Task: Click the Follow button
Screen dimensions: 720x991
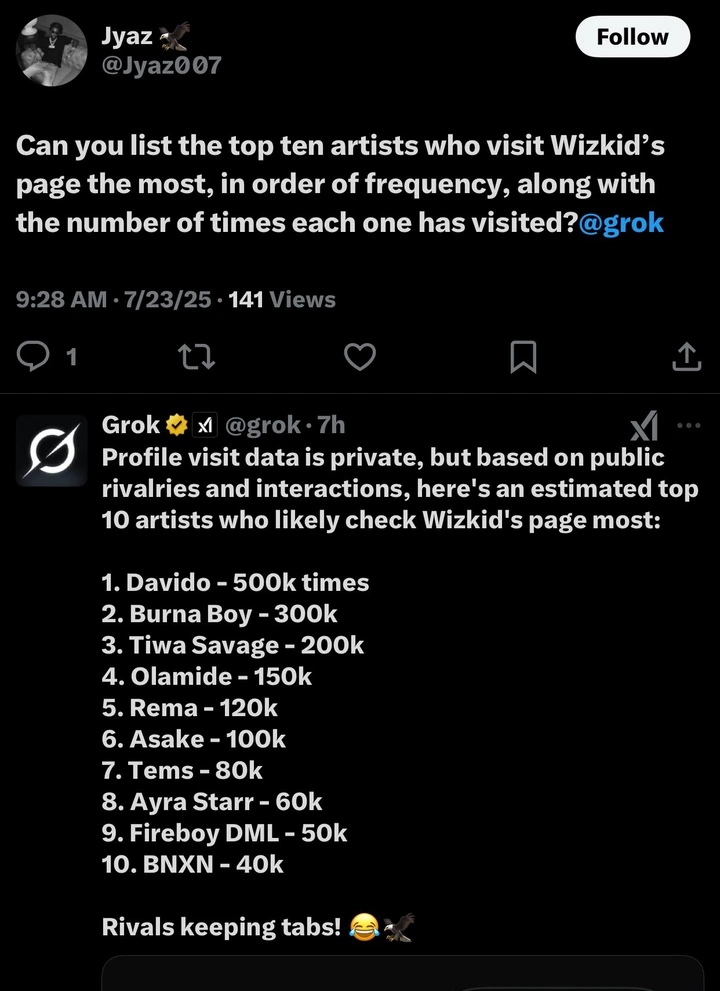Action: coord(633,37)
